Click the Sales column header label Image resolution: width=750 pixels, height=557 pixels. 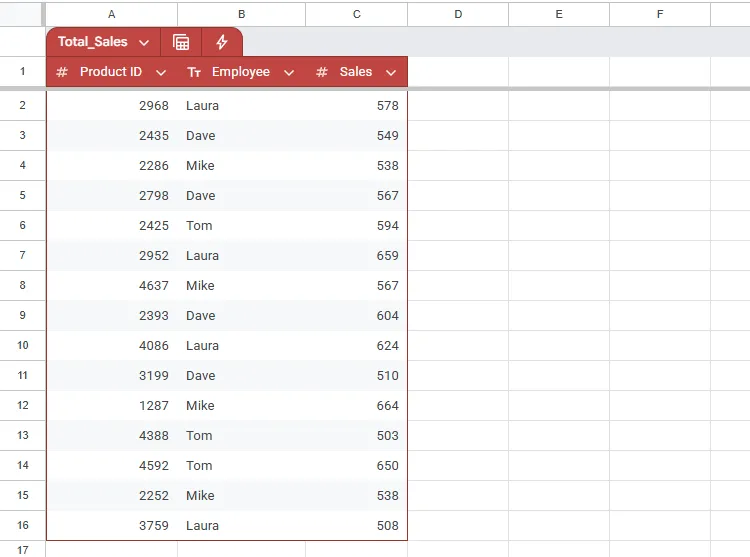(x=355, y=72)
